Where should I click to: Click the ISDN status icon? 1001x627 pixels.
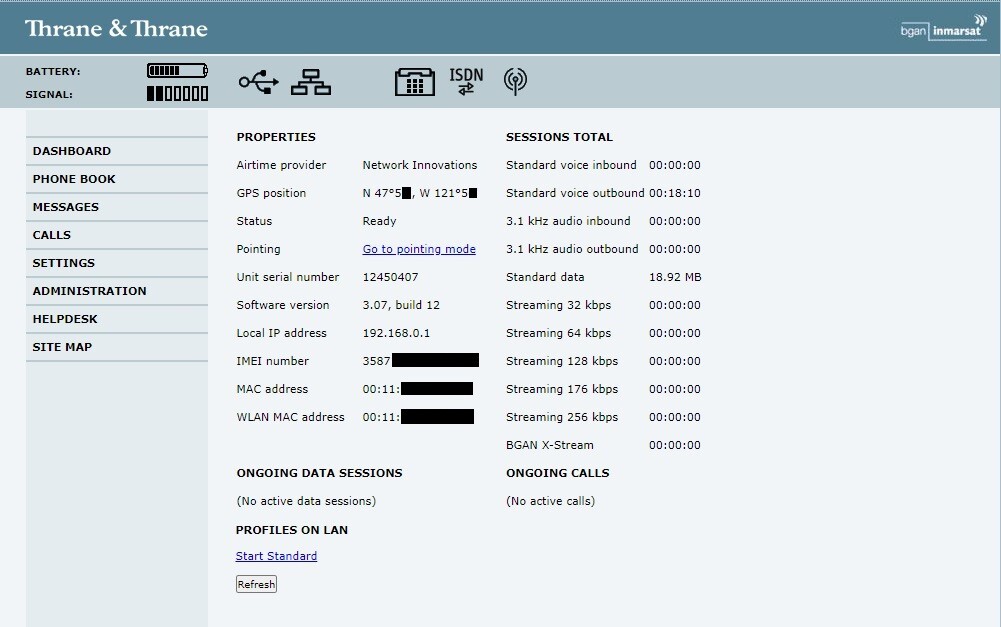click(x=466, y=82)
